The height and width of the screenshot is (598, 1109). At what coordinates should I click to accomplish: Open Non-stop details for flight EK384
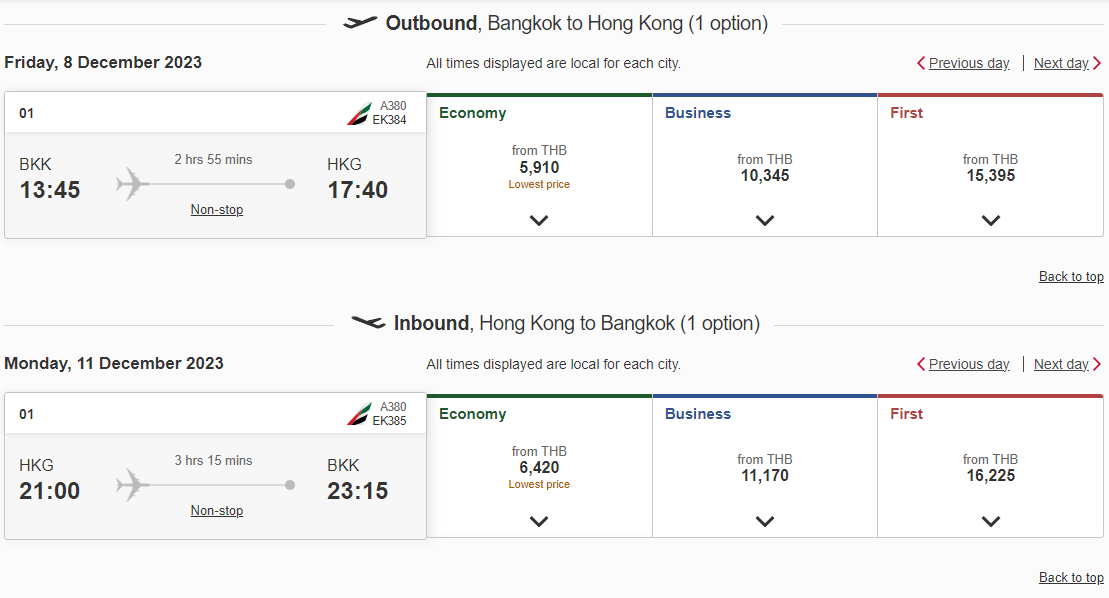216,209
